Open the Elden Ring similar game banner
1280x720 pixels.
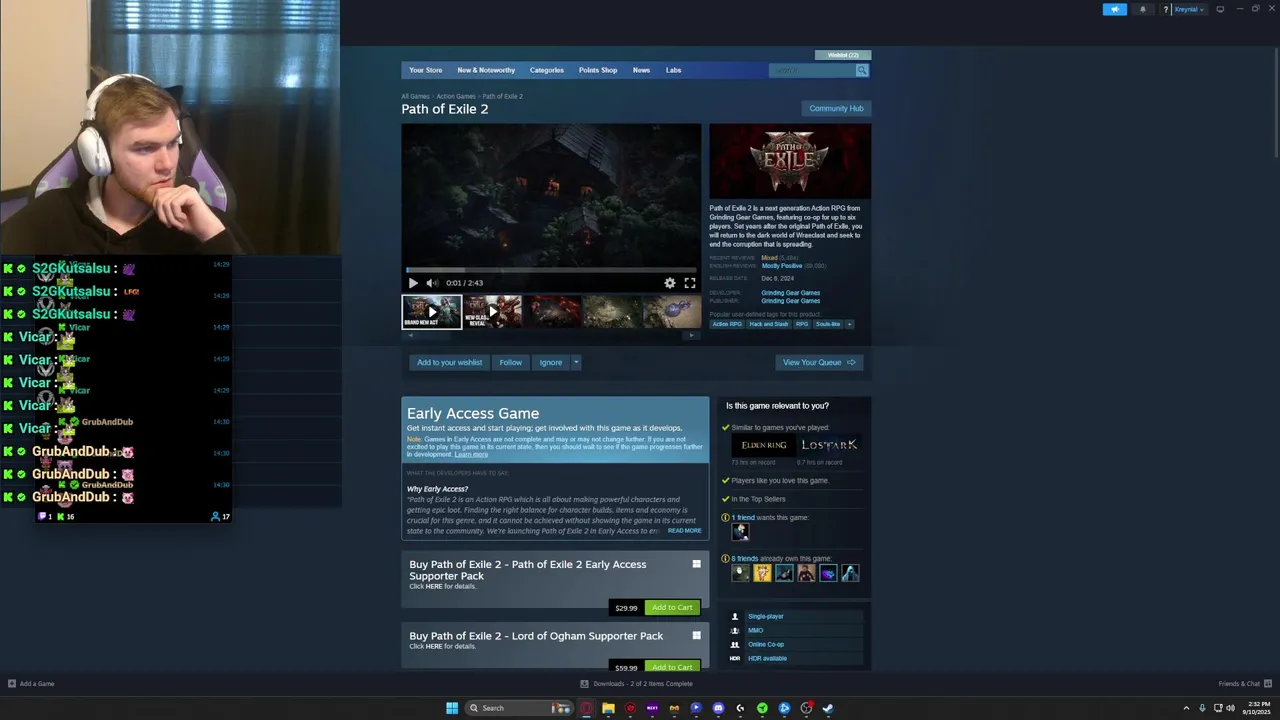point(764,445)
